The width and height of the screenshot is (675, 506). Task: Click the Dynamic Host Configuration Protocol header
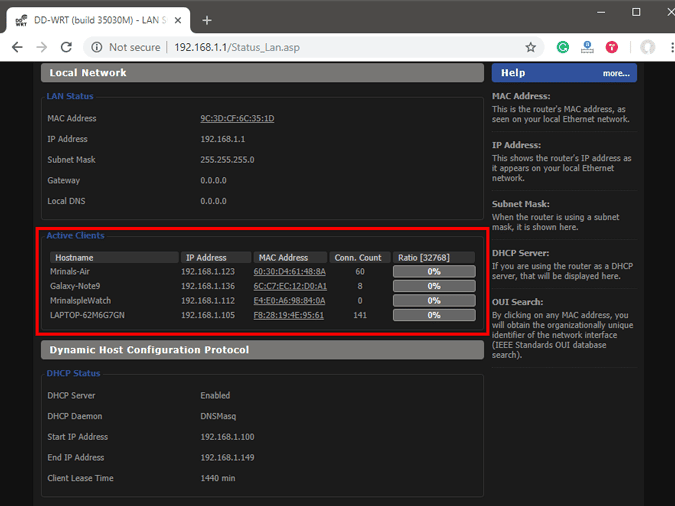pos(262,350)
